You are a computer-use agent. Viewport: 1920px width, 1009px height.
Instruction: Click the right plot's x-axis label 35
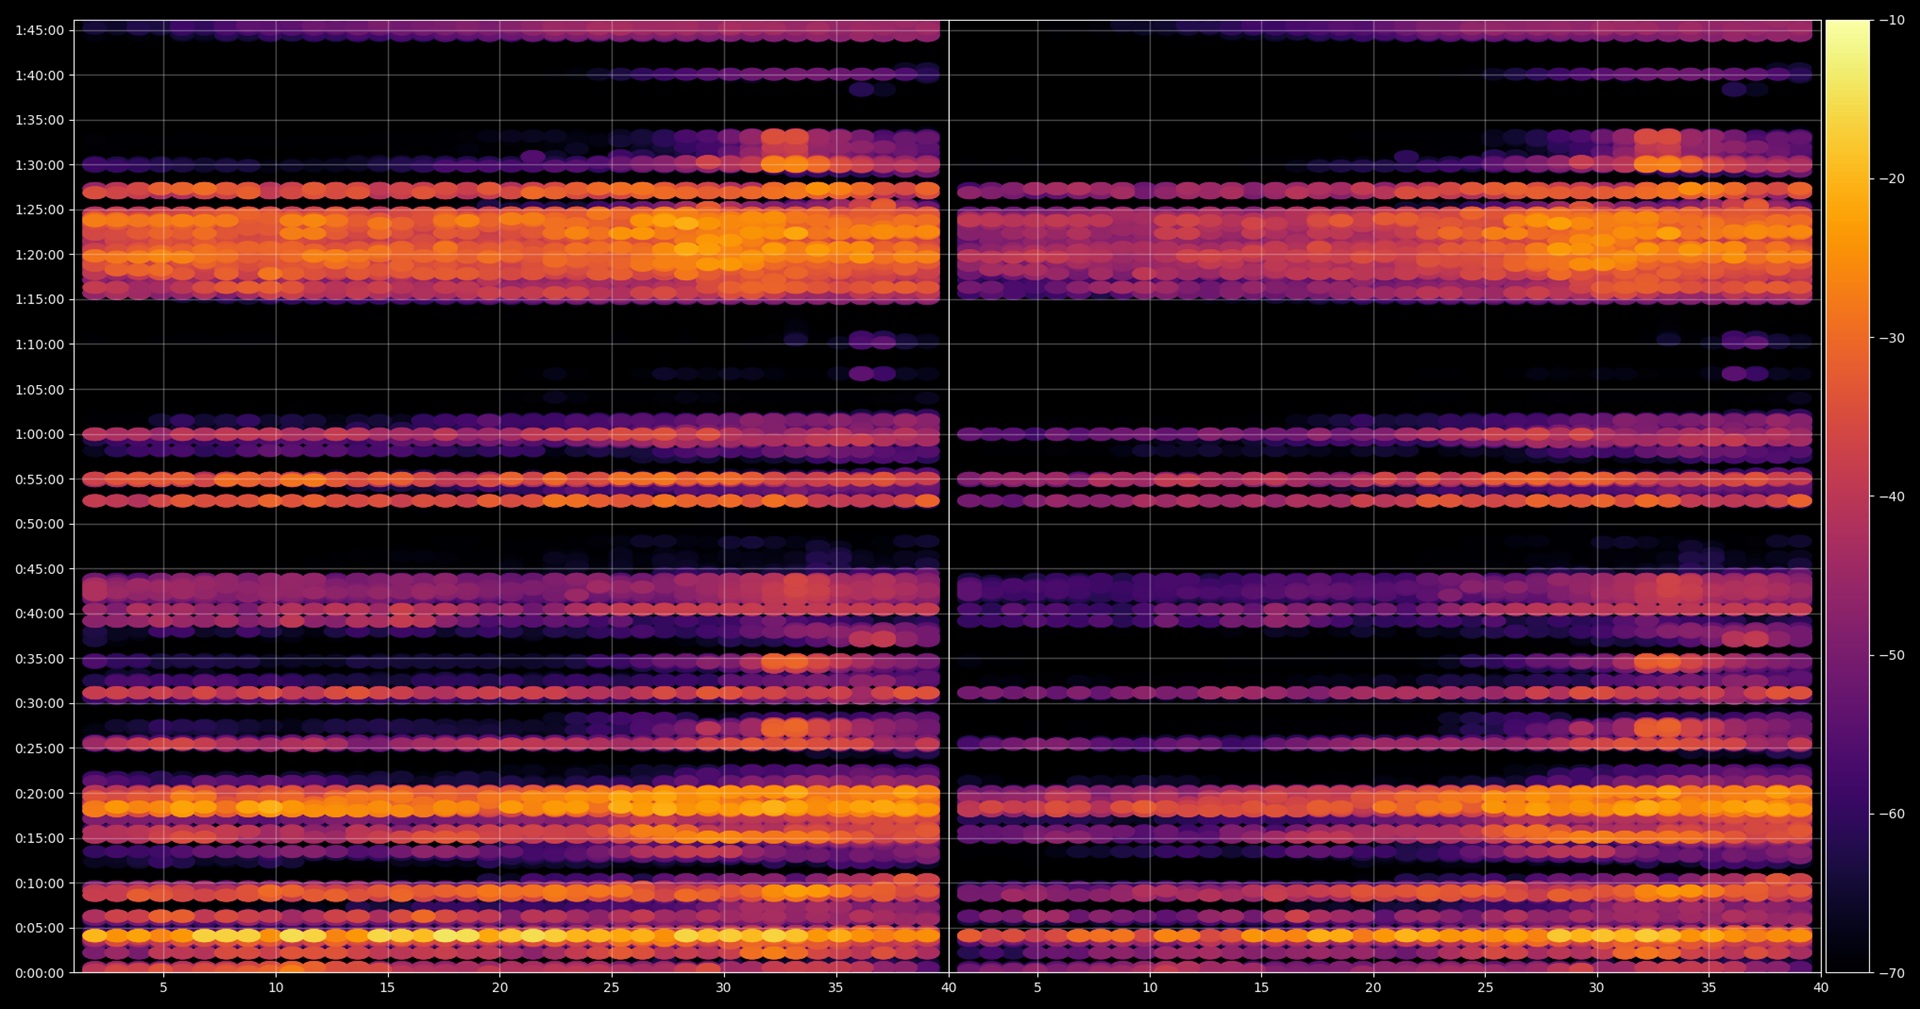[x=1708, y=988]
